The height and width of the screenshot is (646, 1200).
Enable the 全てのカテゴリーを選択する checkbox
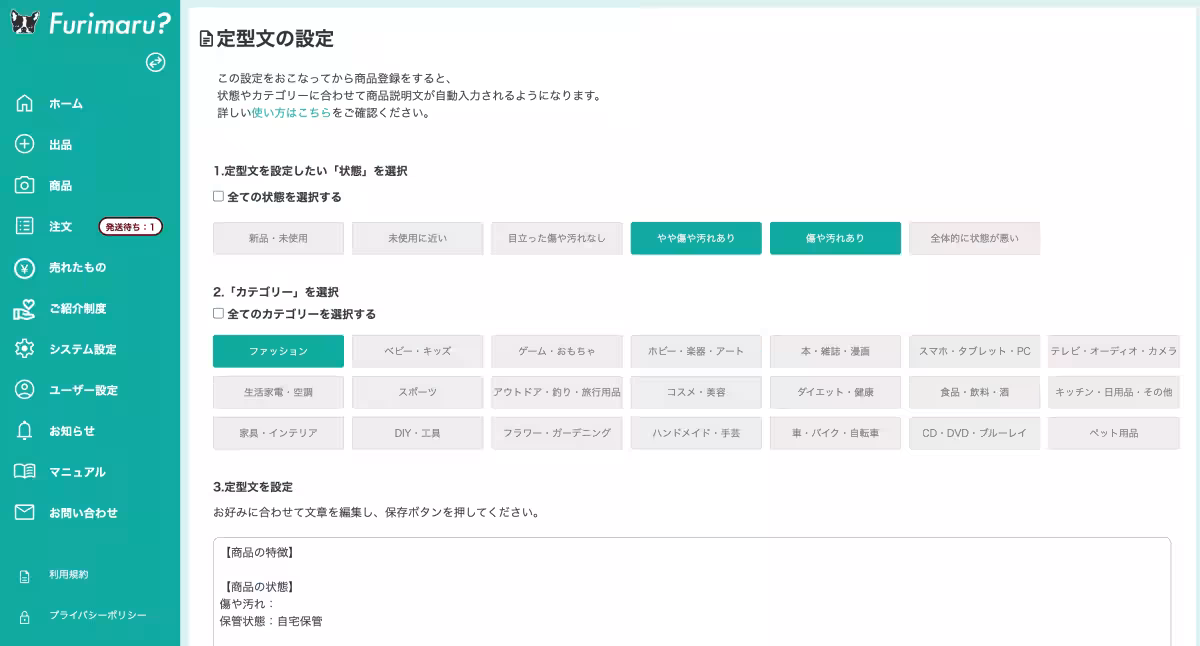(217, 313)
